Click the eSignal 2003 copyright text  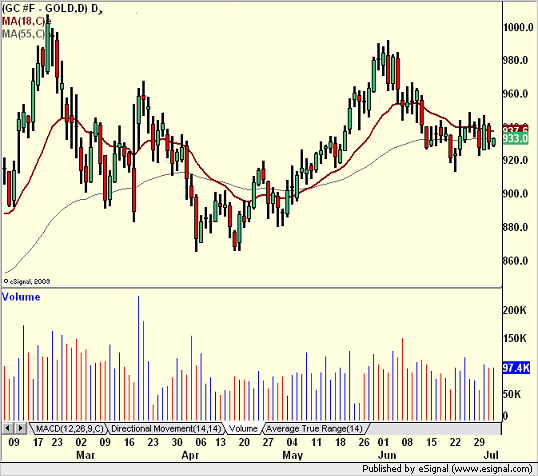(27, 281)
